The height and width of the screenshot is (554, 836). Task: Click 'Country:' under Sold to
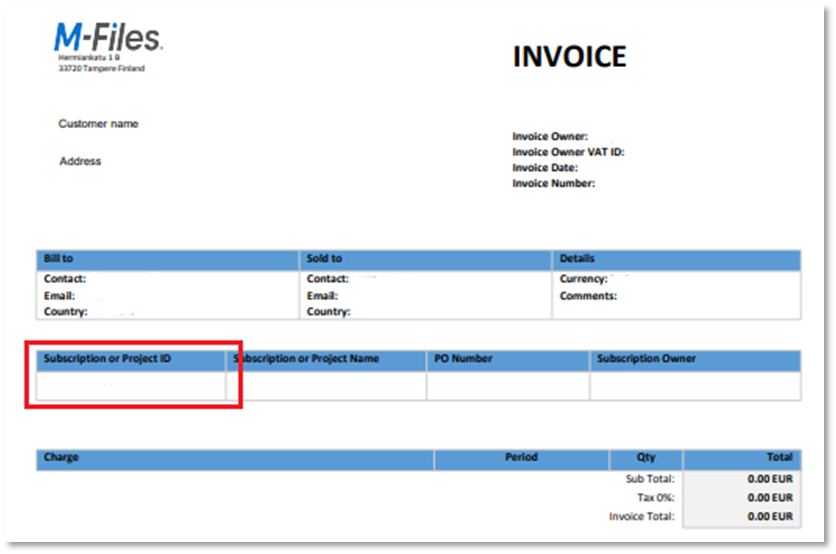pyautogui.click(x=328, y=312)
